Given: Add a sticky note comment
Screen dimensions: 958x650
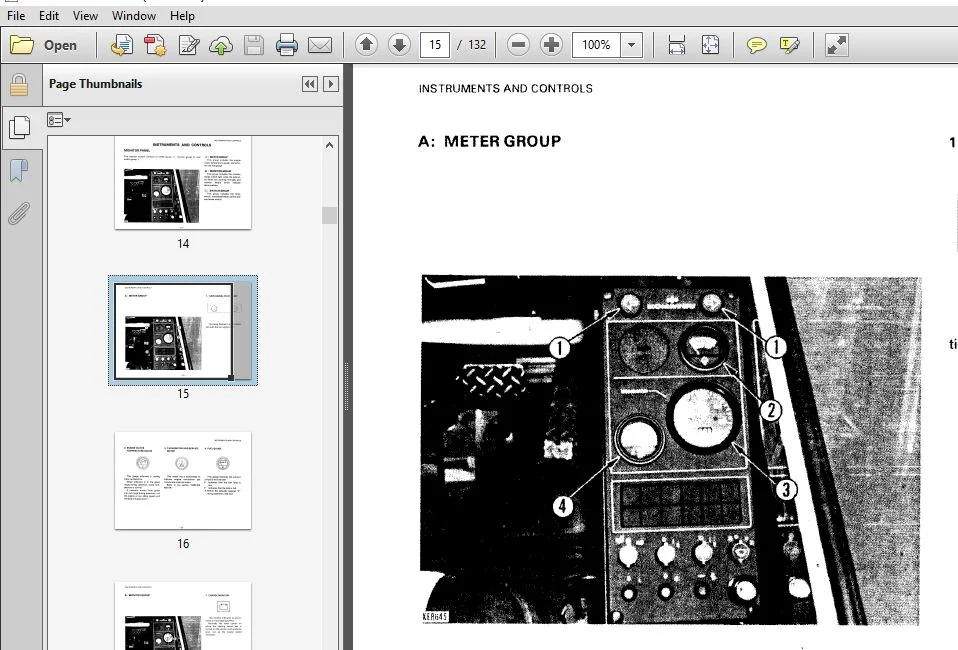Looking at the screenshot, I should (756, 45).
